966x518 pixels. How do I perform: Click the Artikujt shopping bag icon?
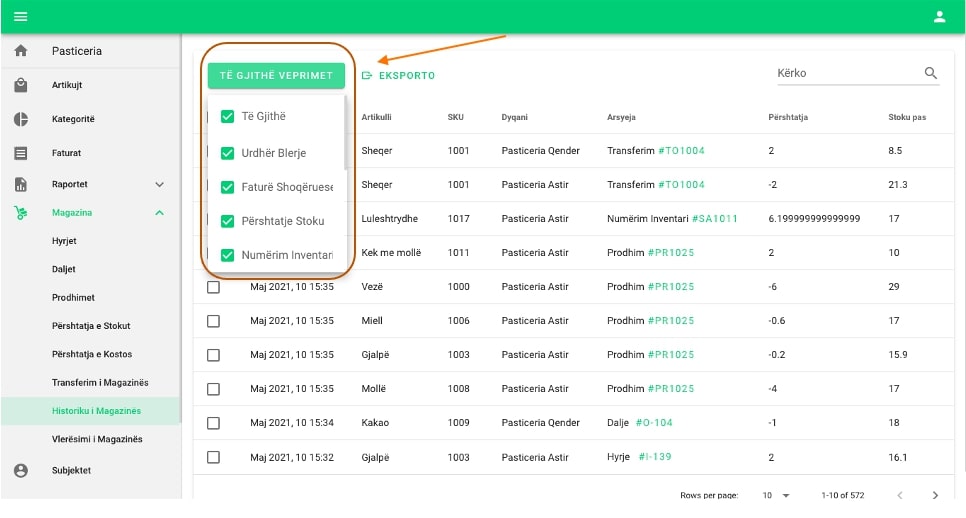click(21, 86)
